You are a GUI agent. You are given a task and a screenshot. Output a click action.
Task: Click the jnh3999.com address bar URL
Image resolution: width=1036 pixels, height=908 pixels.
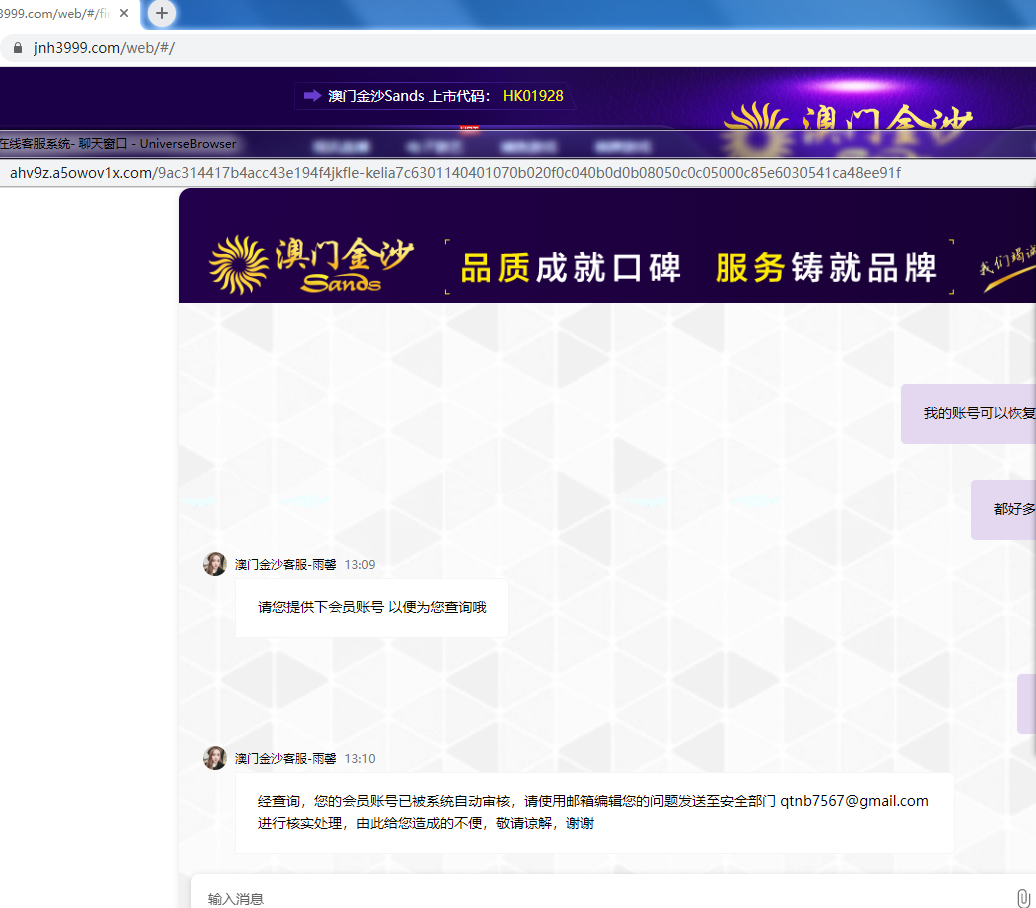click(x=104, y=48)
